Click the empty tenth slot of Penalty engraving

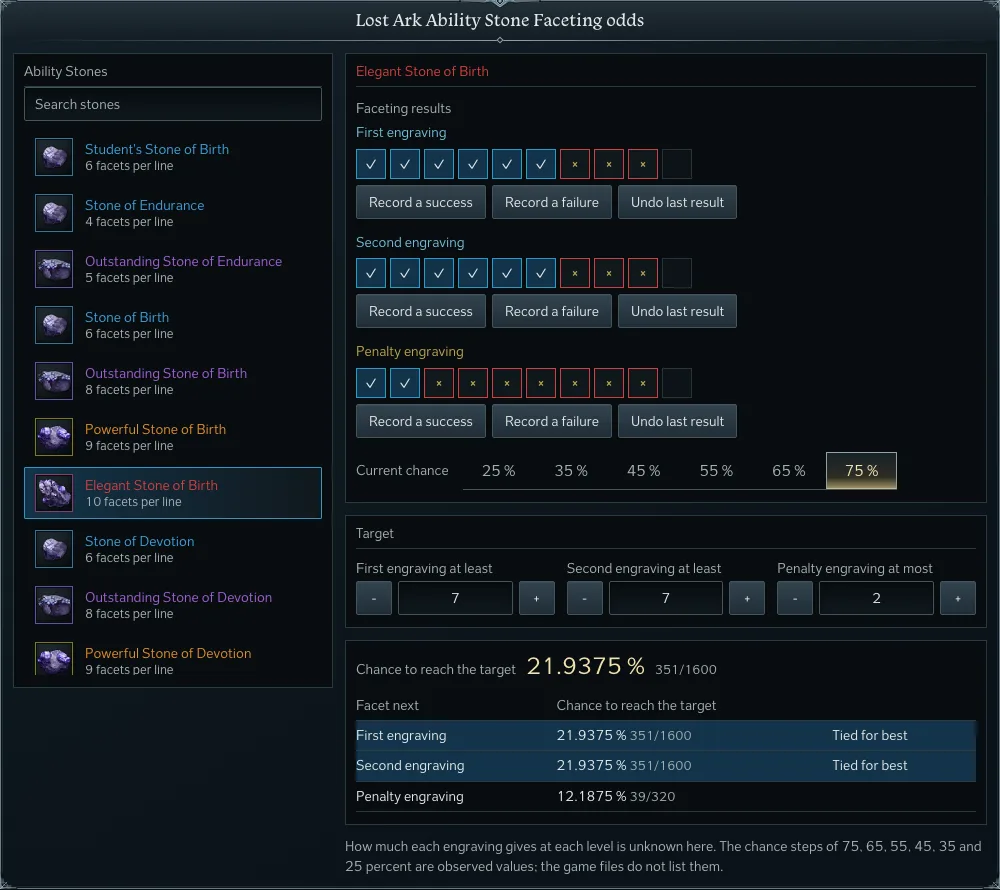[x=677, y=383]
